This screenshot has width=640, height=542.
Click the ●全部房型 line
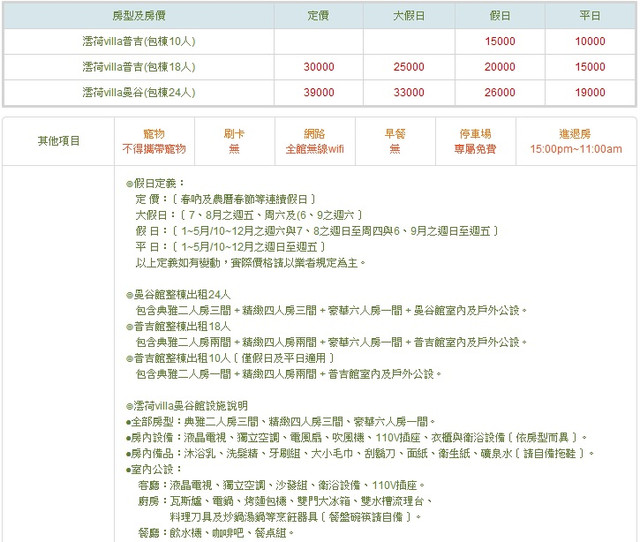pyautogui.click(x=280, y=422)
